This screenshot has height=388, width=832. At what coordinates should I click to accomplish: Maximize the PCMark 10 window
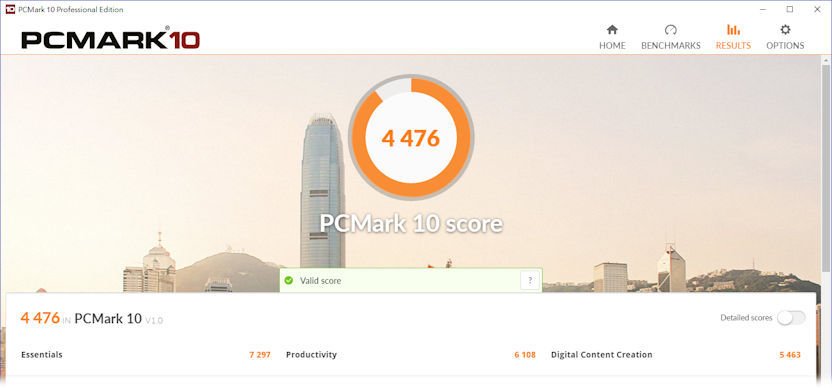click(790, 9)
